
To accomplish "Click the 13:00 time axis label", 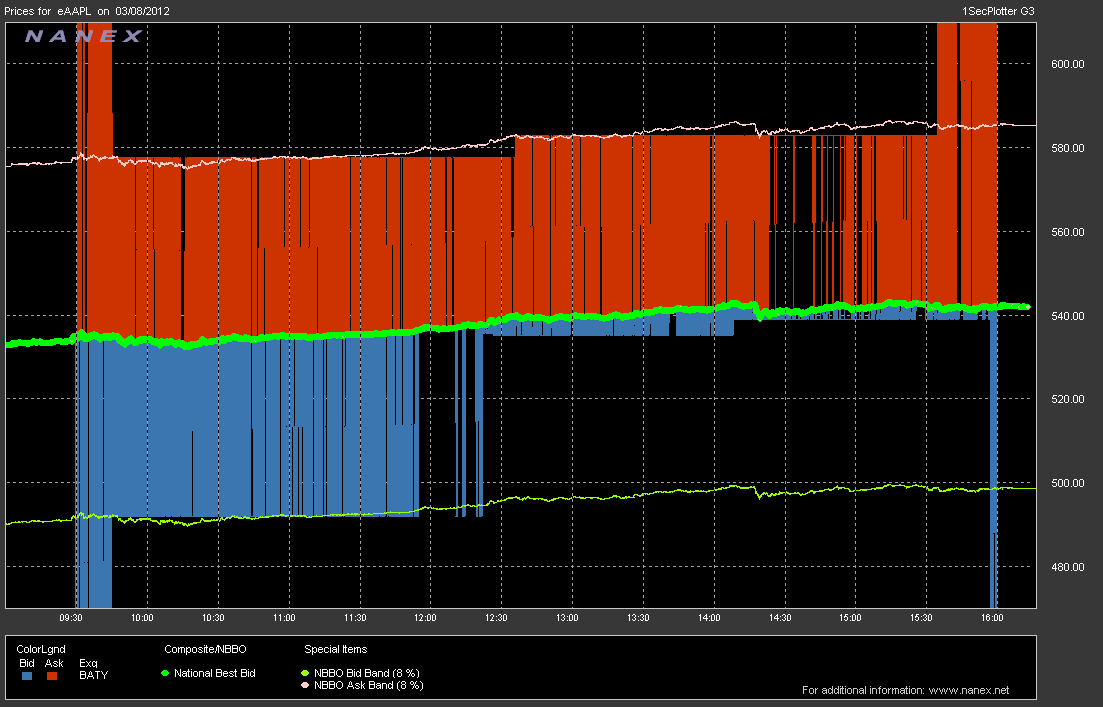I will tap(567, 618).
